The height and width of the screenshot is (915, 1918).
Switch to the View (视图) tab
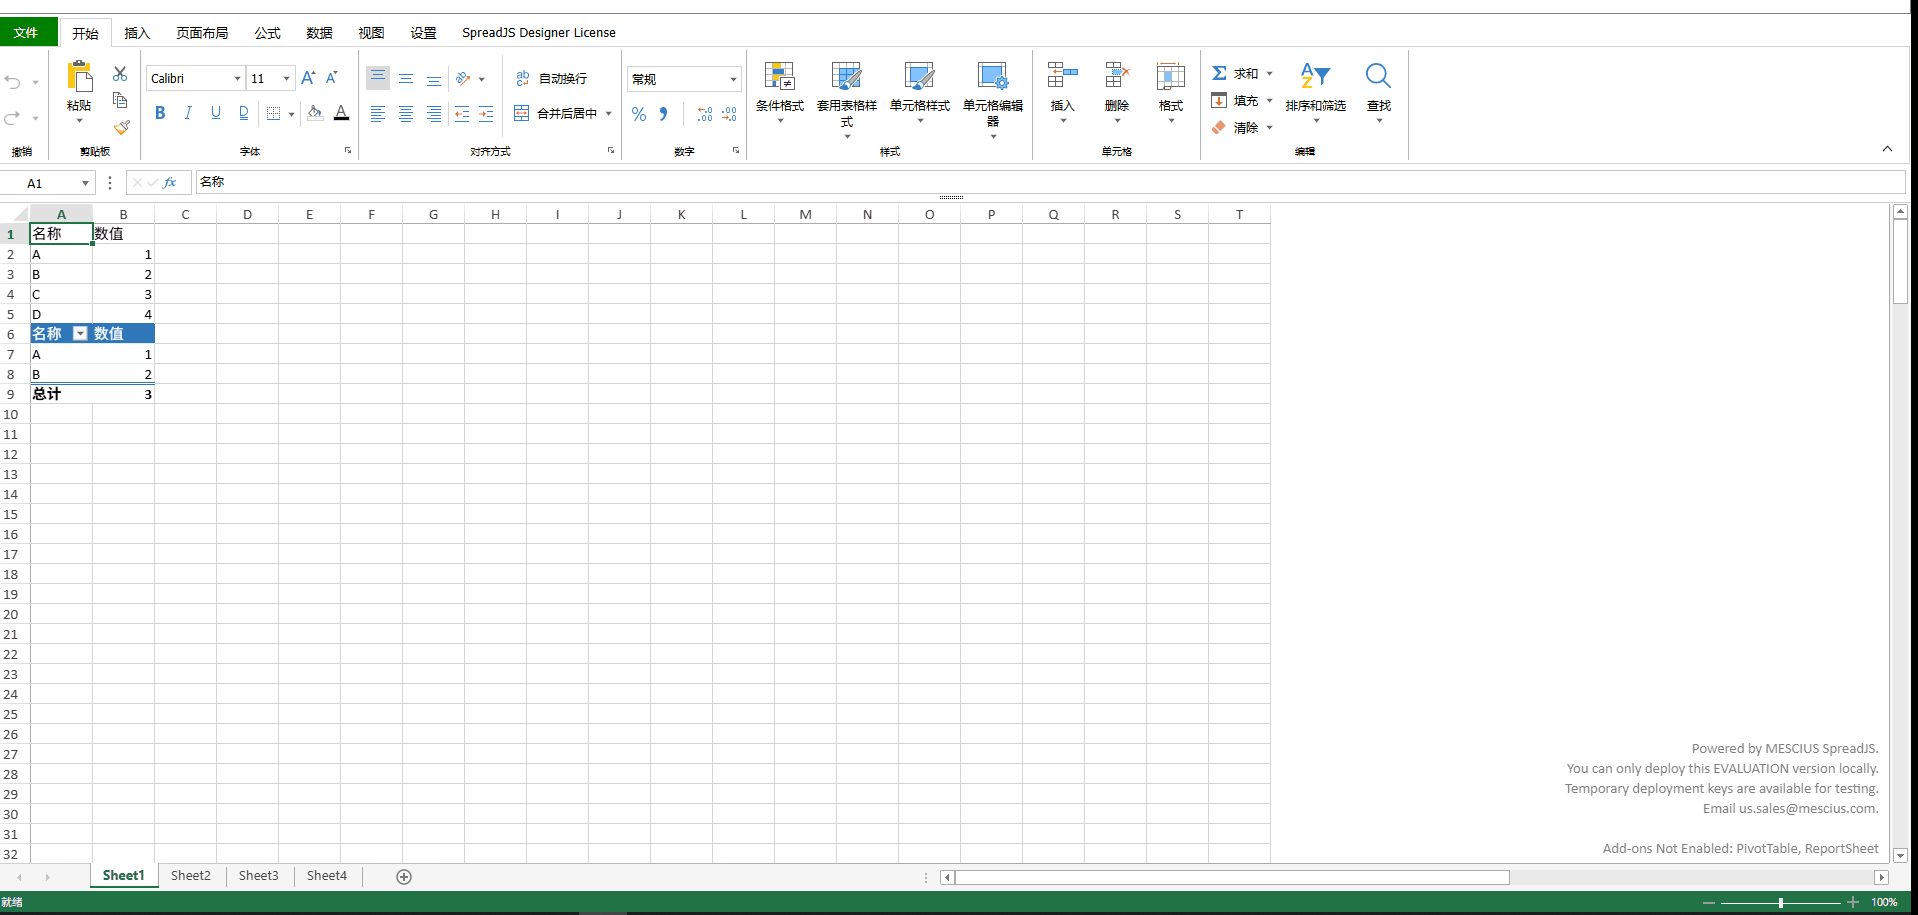pyautogui.click(x=371, y=33)
